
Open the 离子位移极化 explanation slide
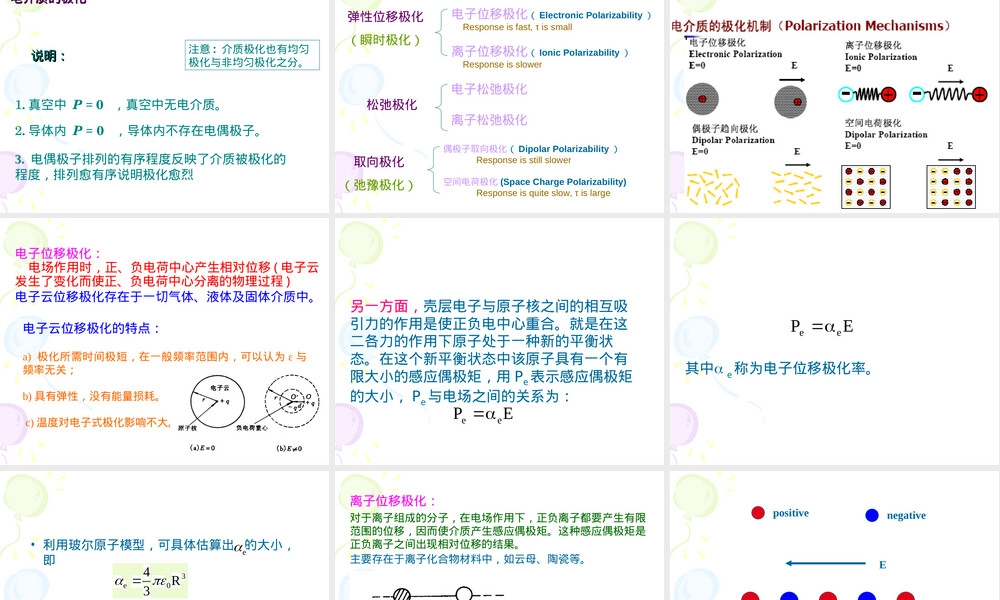(x=499, y=536)
